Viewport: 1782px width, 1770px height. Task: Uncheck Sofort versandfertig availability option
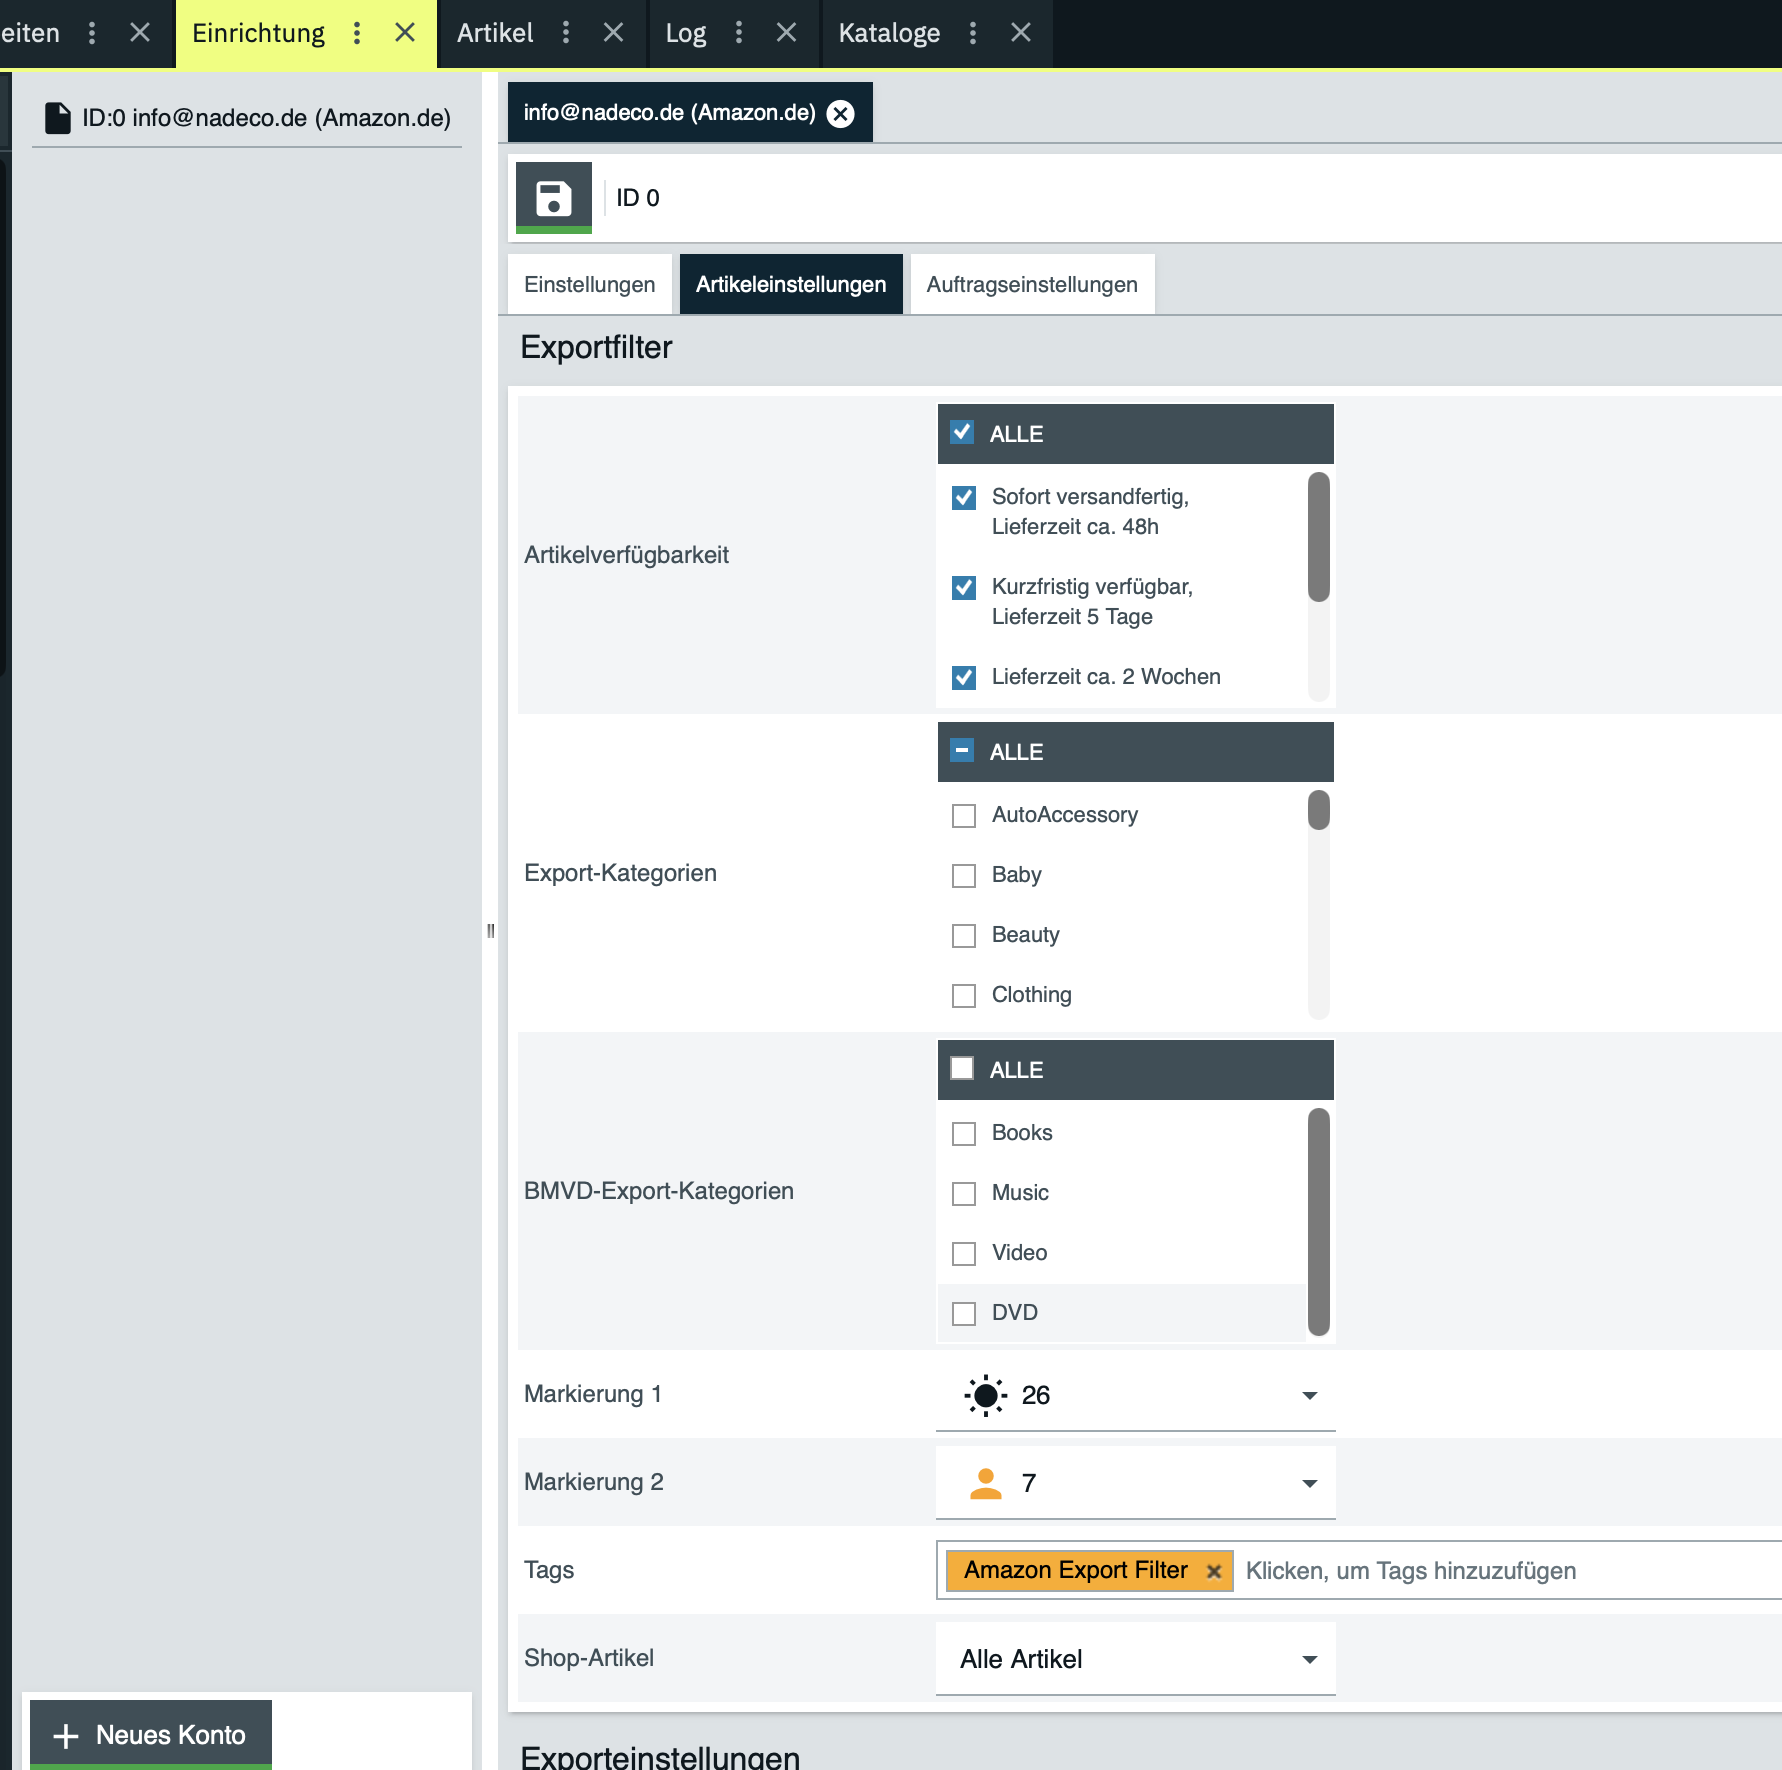964,498
